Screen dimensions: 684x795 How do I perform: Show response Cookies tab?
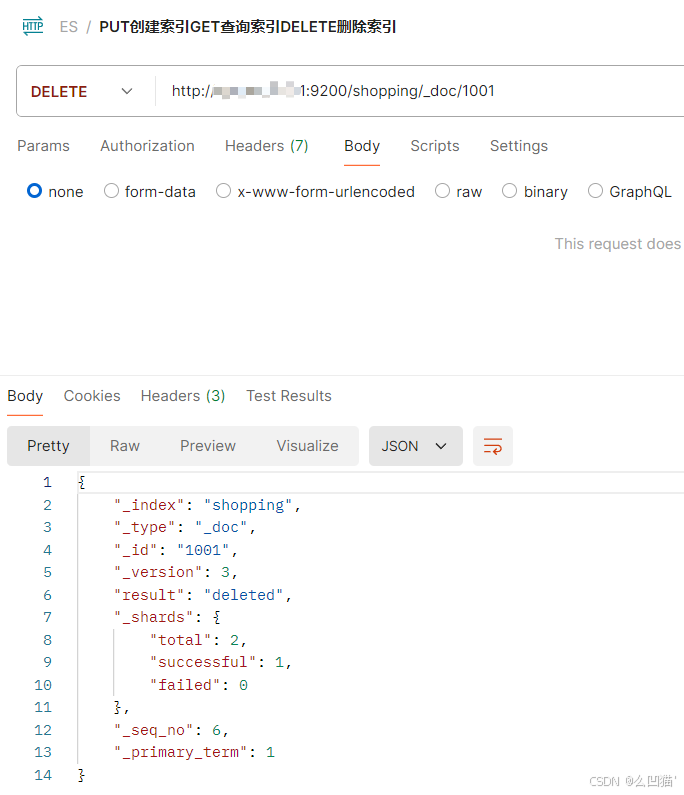(92, 396)
